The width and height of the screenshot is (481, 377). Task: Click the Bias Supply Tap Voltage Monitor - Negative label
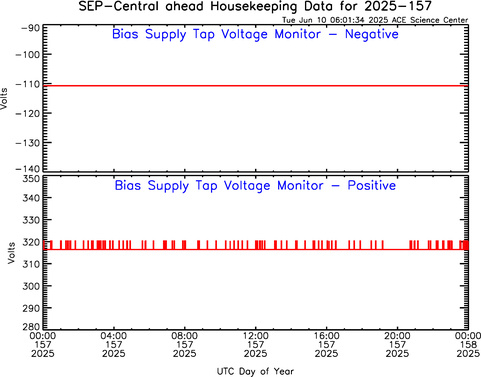pos(255,34)
